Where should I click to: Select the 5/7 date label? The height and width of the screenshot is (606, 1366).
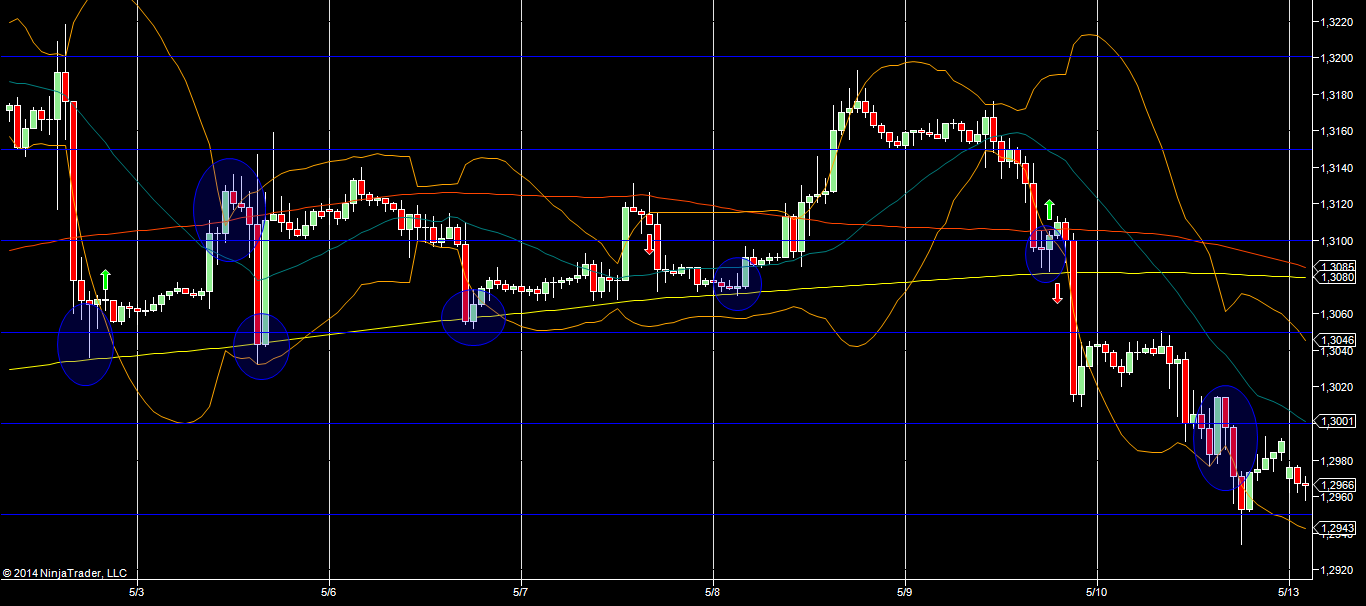[x=521, y=593]
